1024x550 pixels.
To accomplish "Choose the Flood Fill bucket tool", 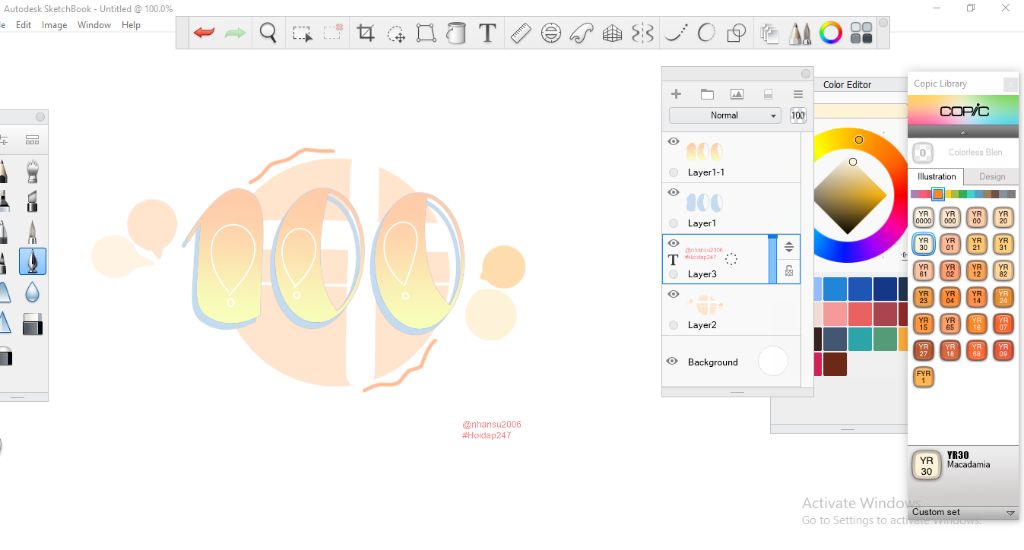I will coord(456,33).
